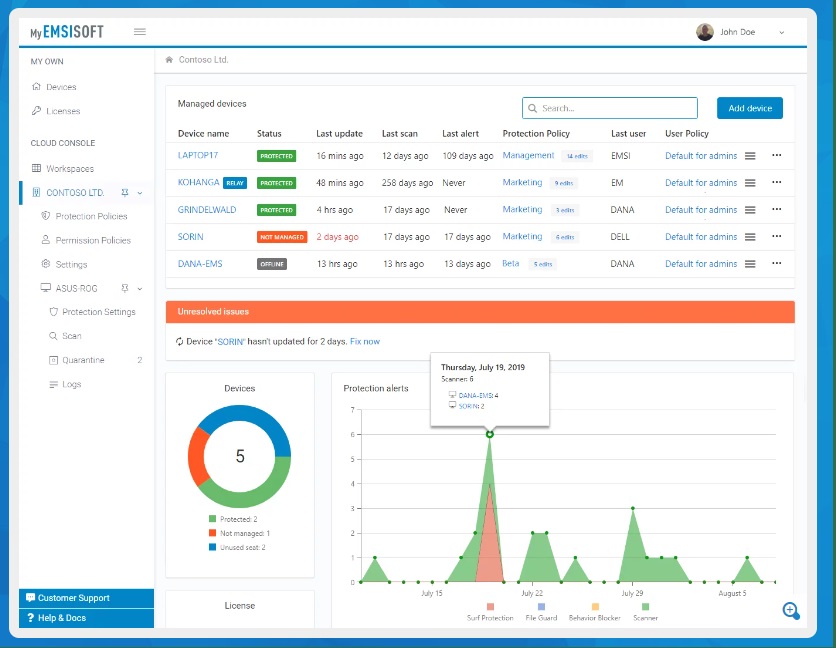Click the zoom magnifier icon at bottom right
This screenshot has width=836, height=648.
pyautogui.click(x=791, y=611)
